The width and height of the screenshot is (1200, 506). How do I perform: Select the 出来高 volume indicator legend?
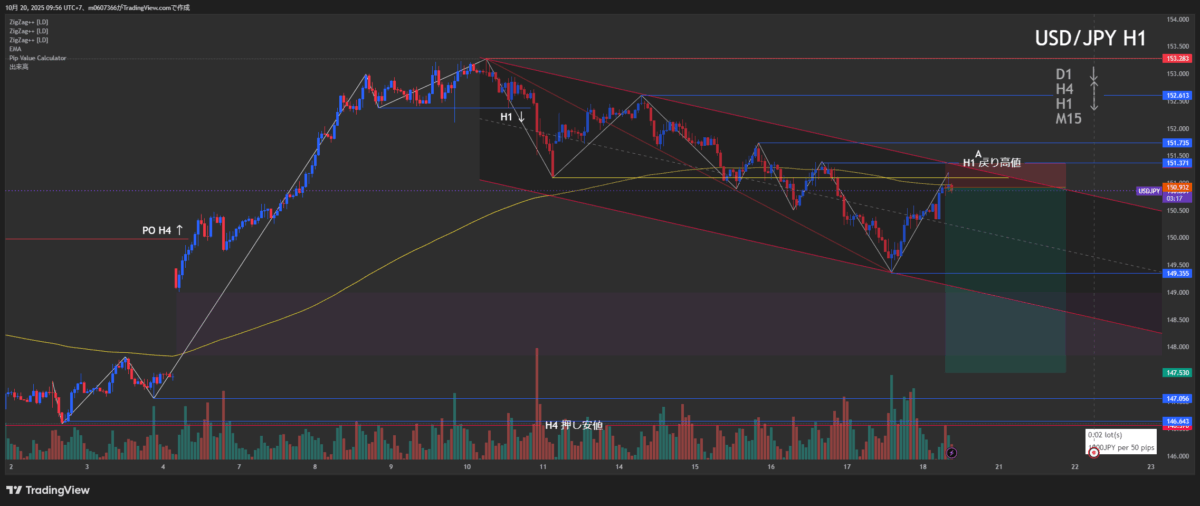coord(17,66)
